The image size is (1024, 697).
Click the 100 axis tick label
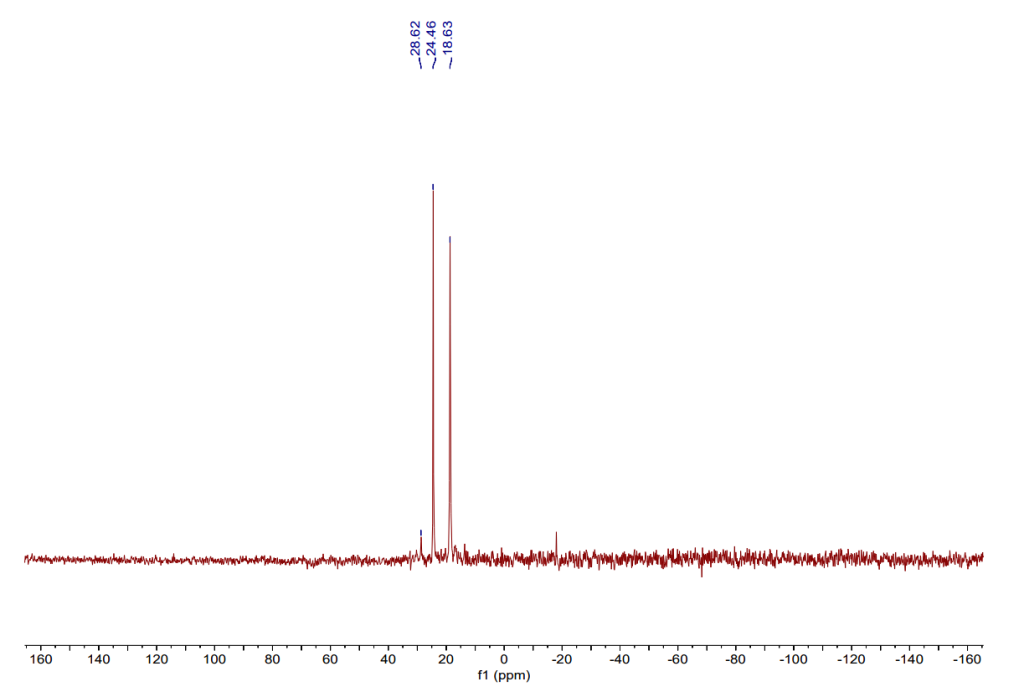pos(214,660)
